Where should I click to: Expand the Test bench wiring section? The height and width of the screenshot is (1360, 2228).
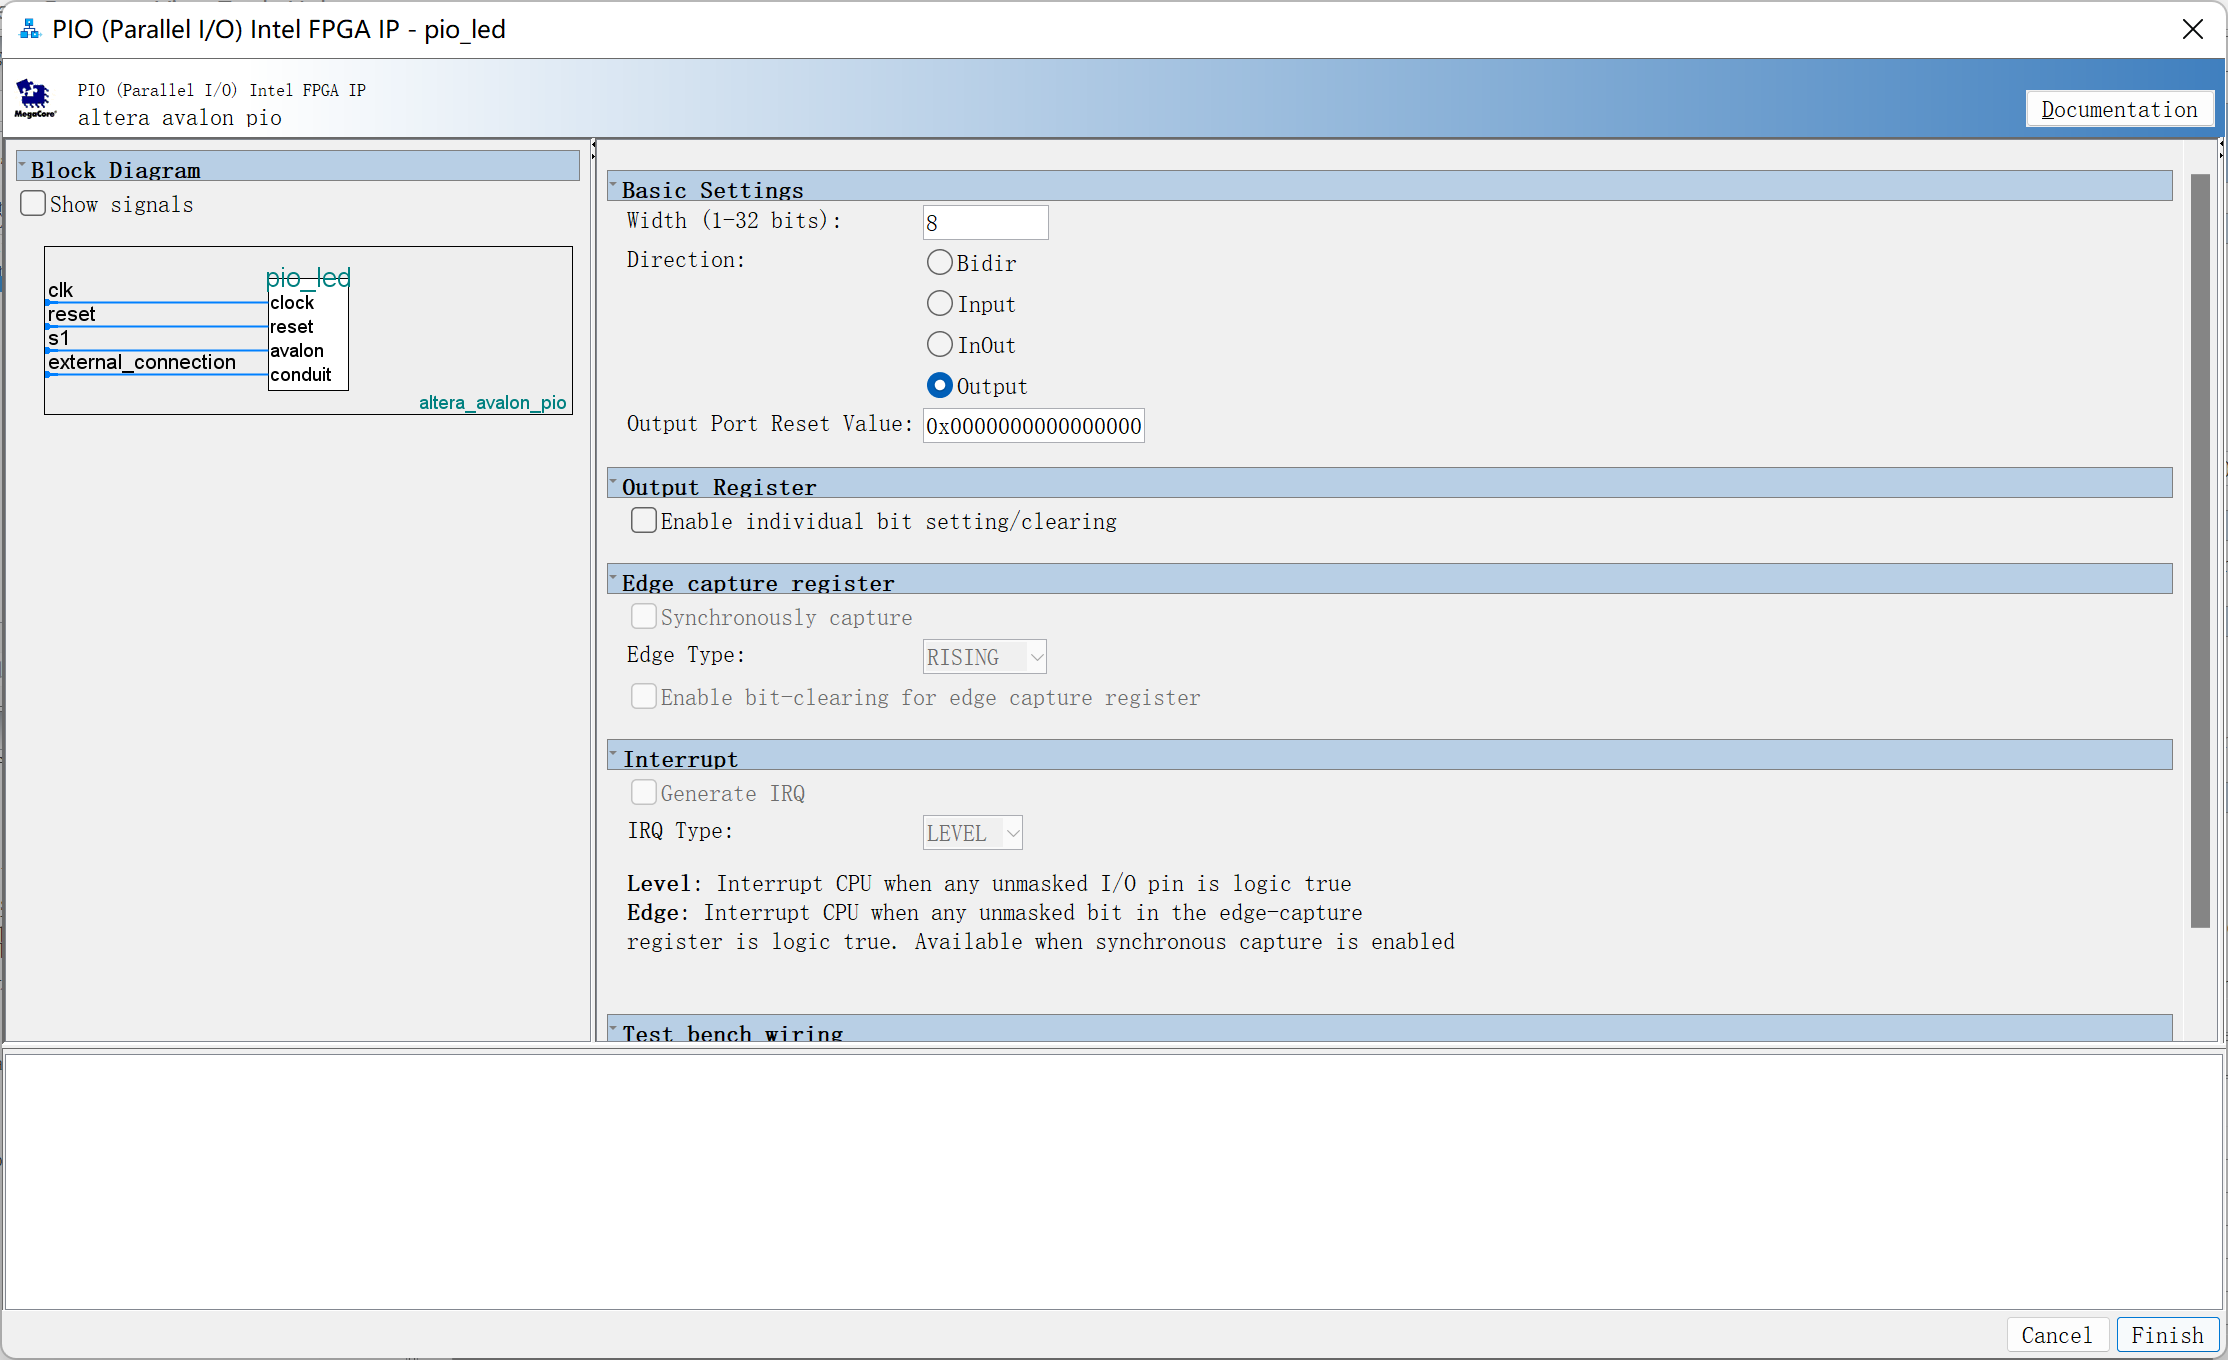613,1029
